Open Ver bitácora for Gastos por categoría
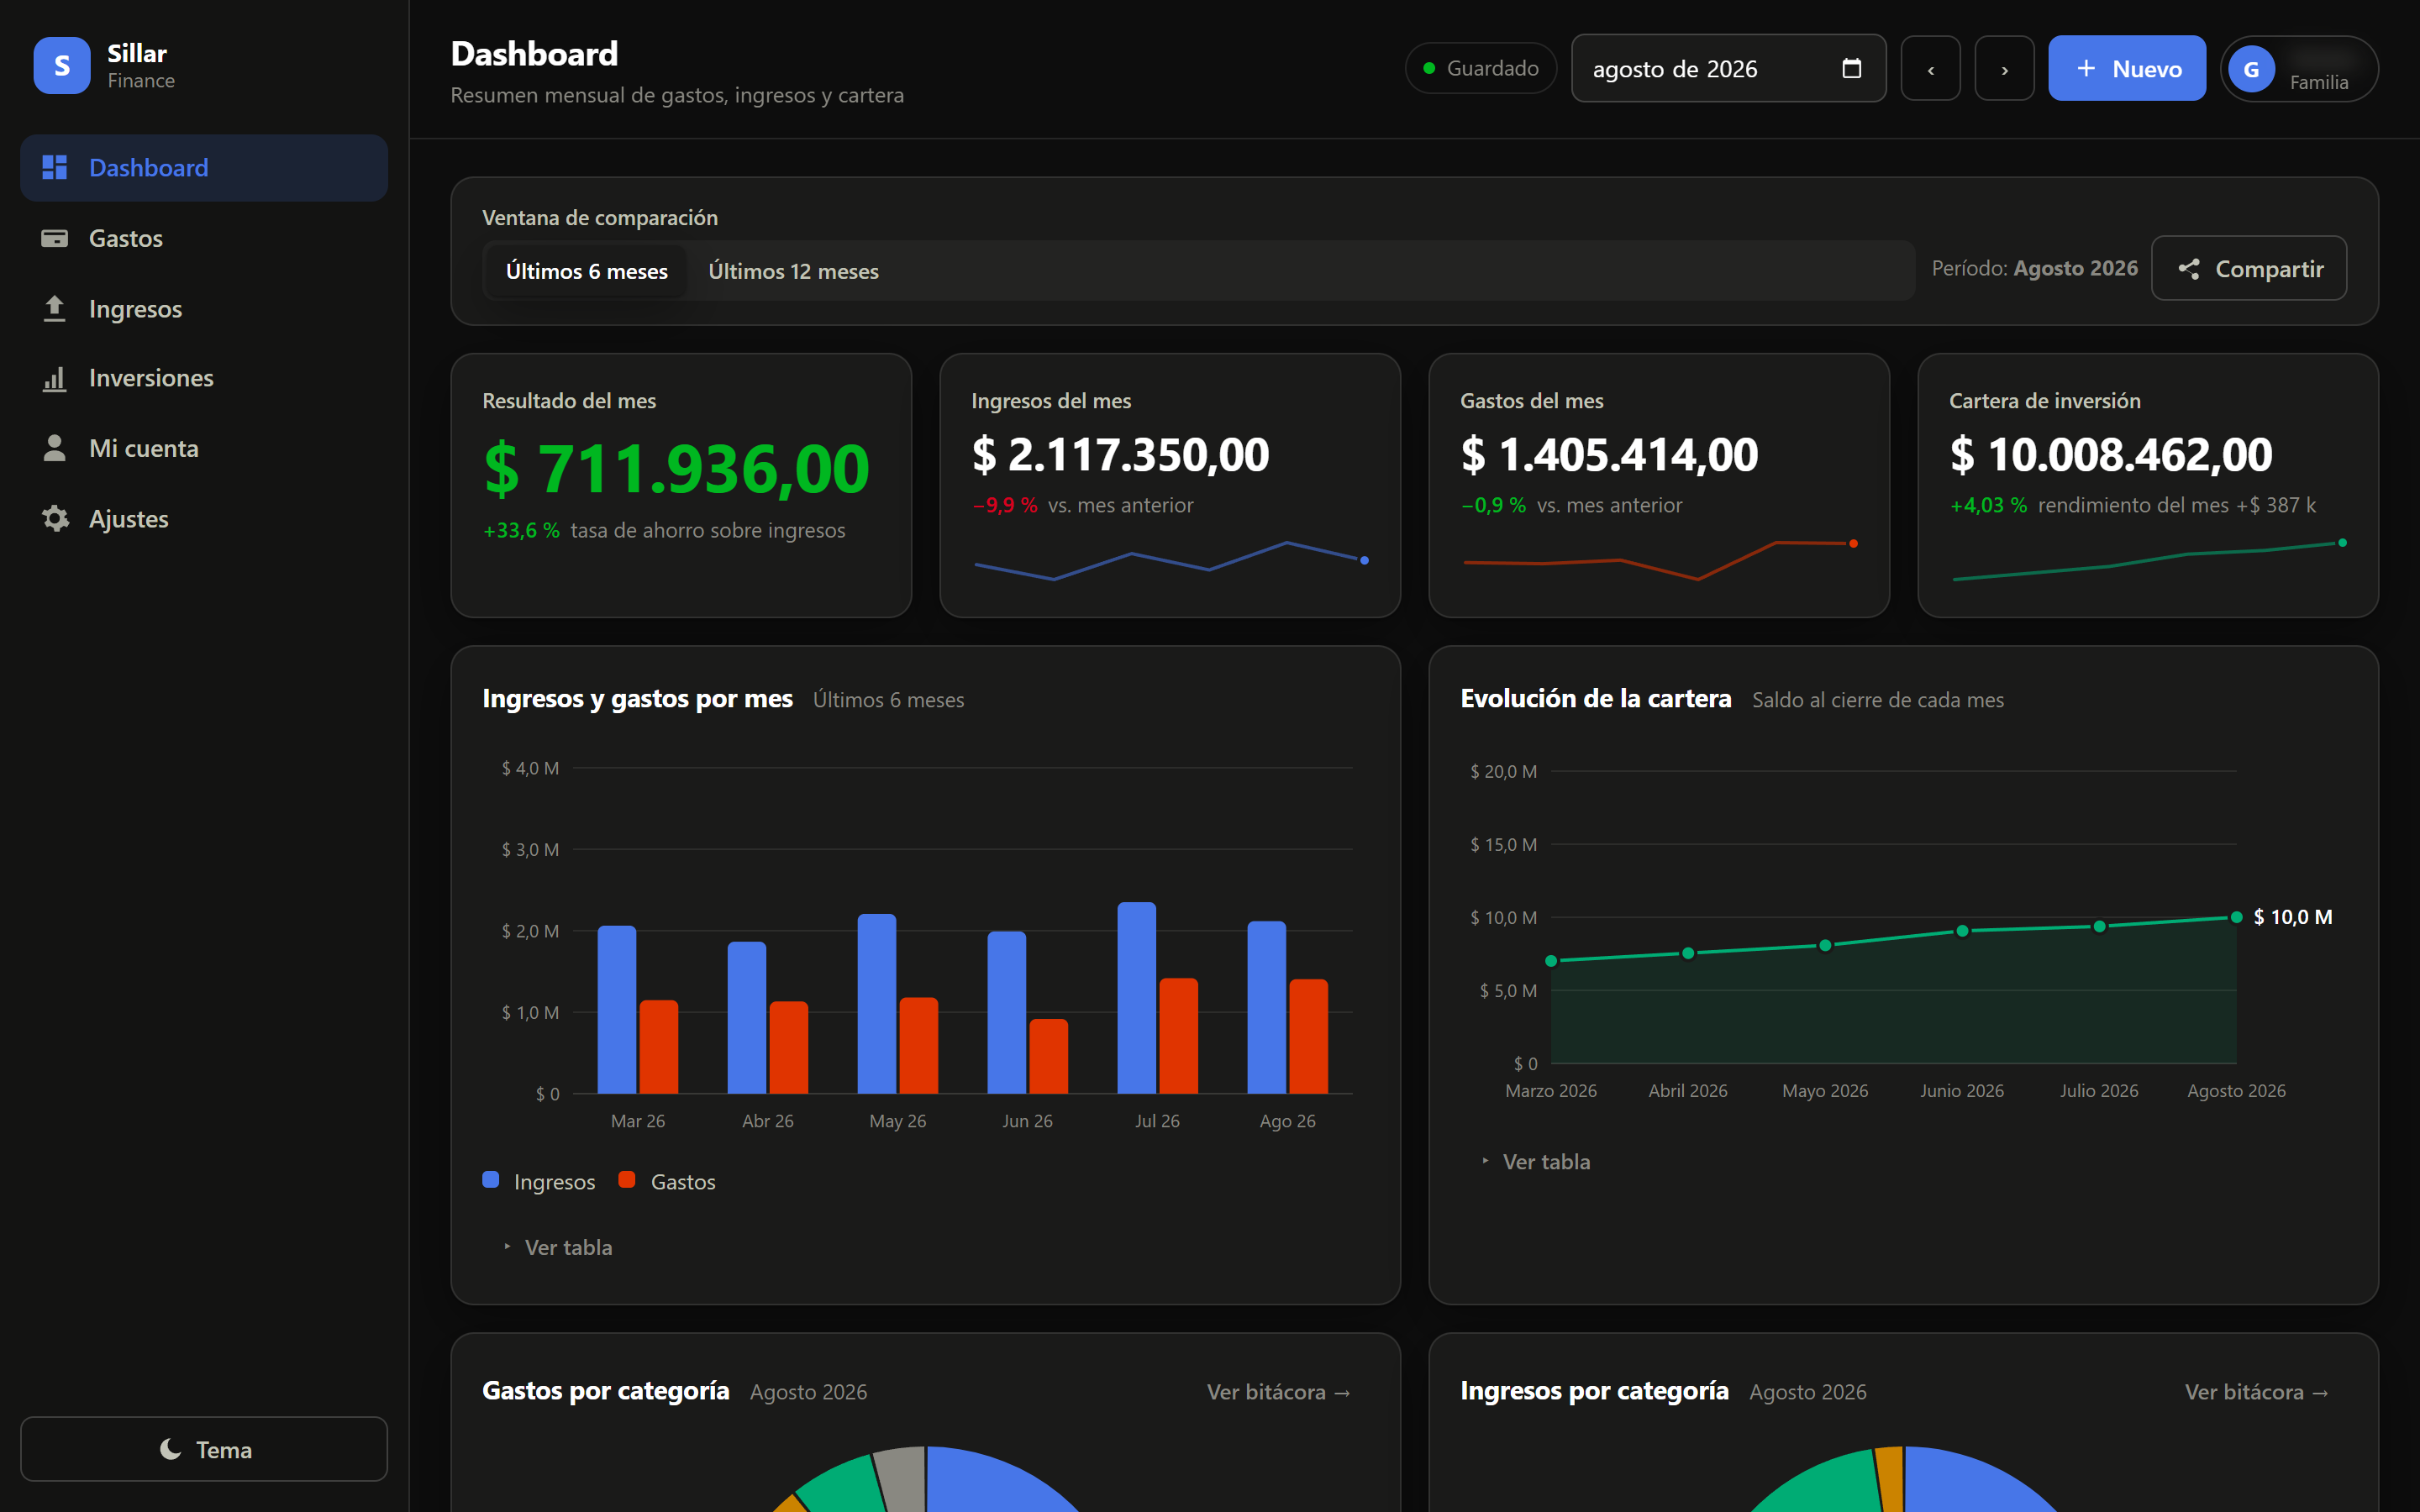Screen dimensions: 2420x1512 pos(1279,1392)
